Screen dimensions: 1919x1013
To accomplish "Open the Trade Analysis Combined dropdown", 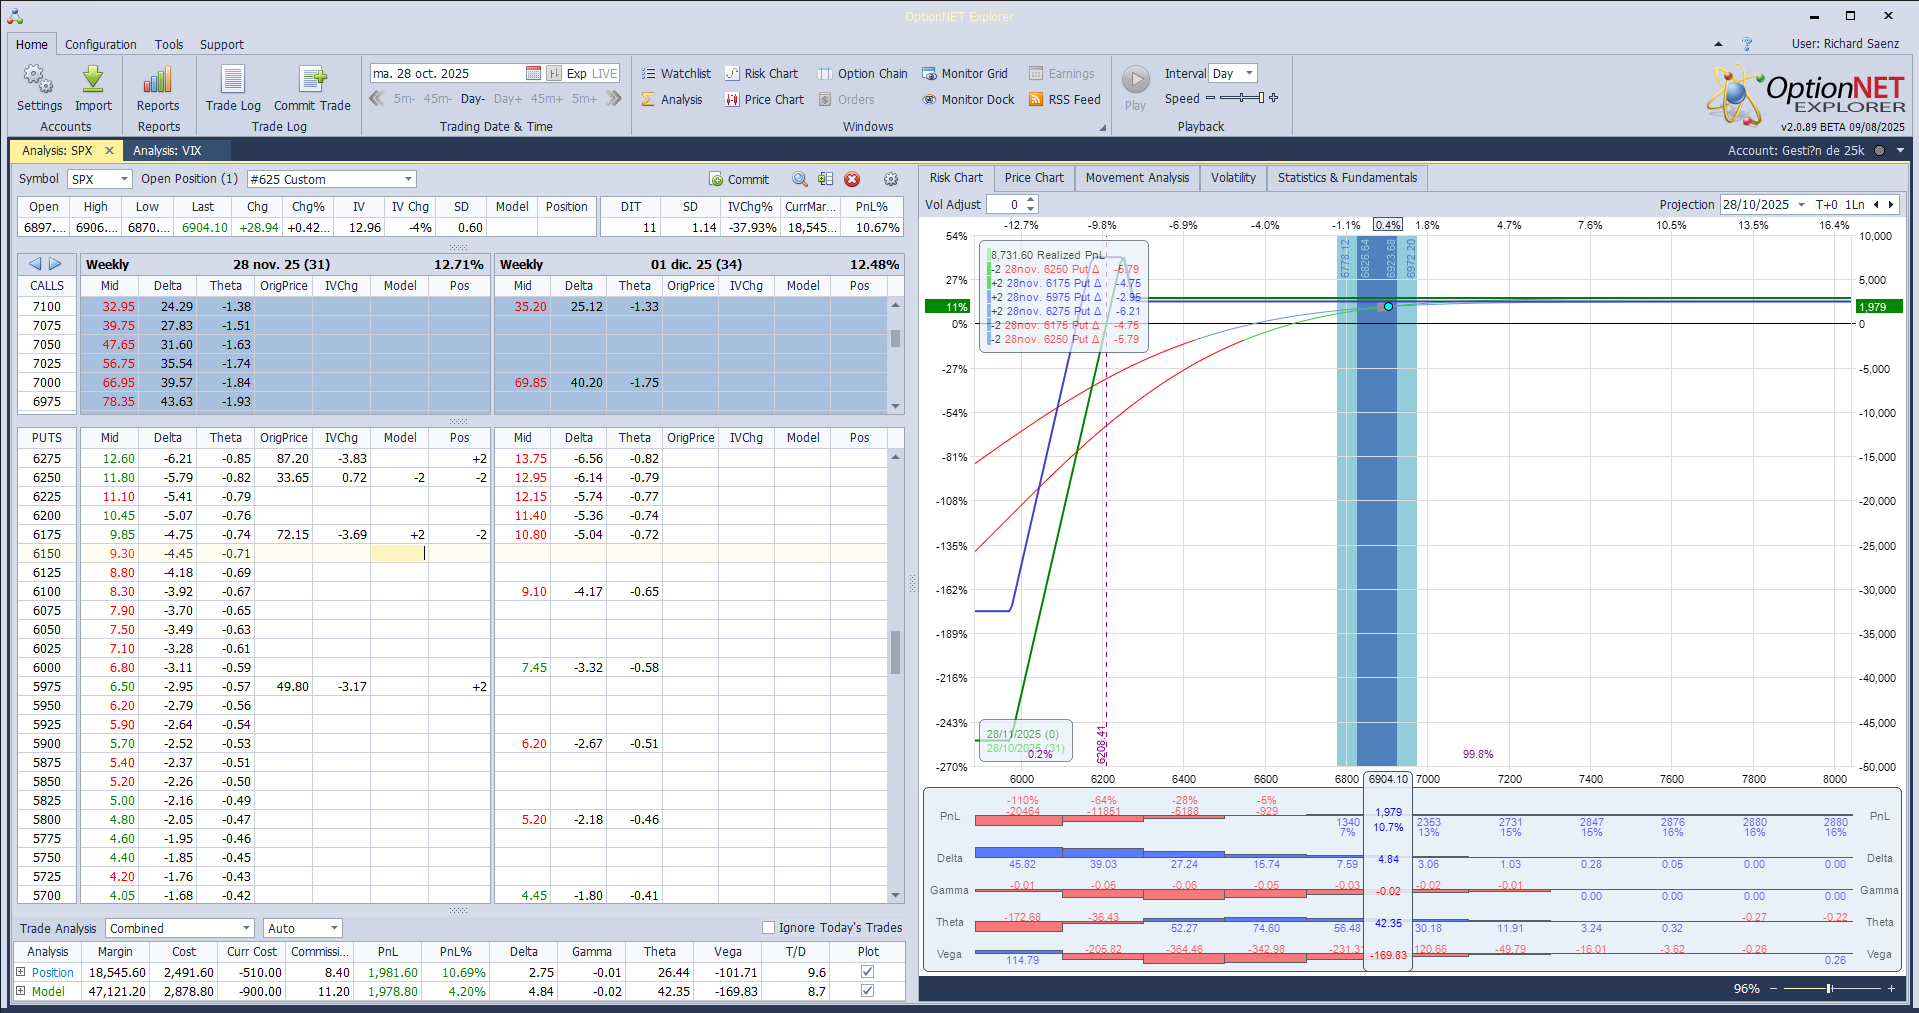I will coord(246,928).
